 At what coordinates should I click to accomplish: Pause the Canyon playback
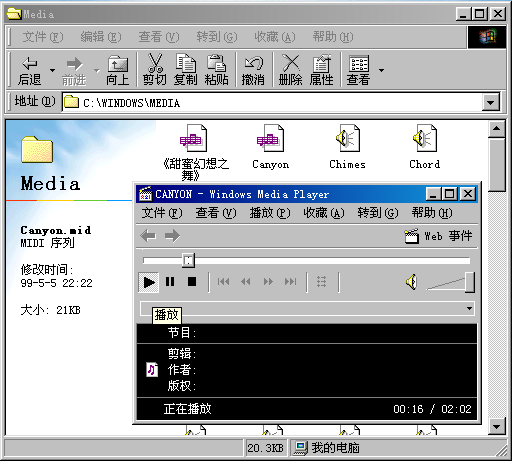coord(170,282)
